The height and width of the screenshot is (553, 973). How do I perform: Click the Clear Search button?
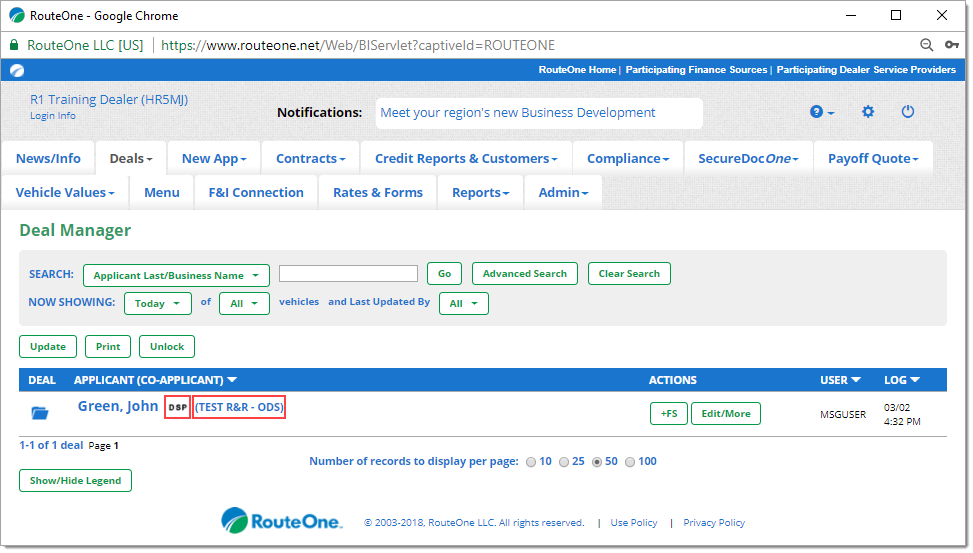point(629,274)
